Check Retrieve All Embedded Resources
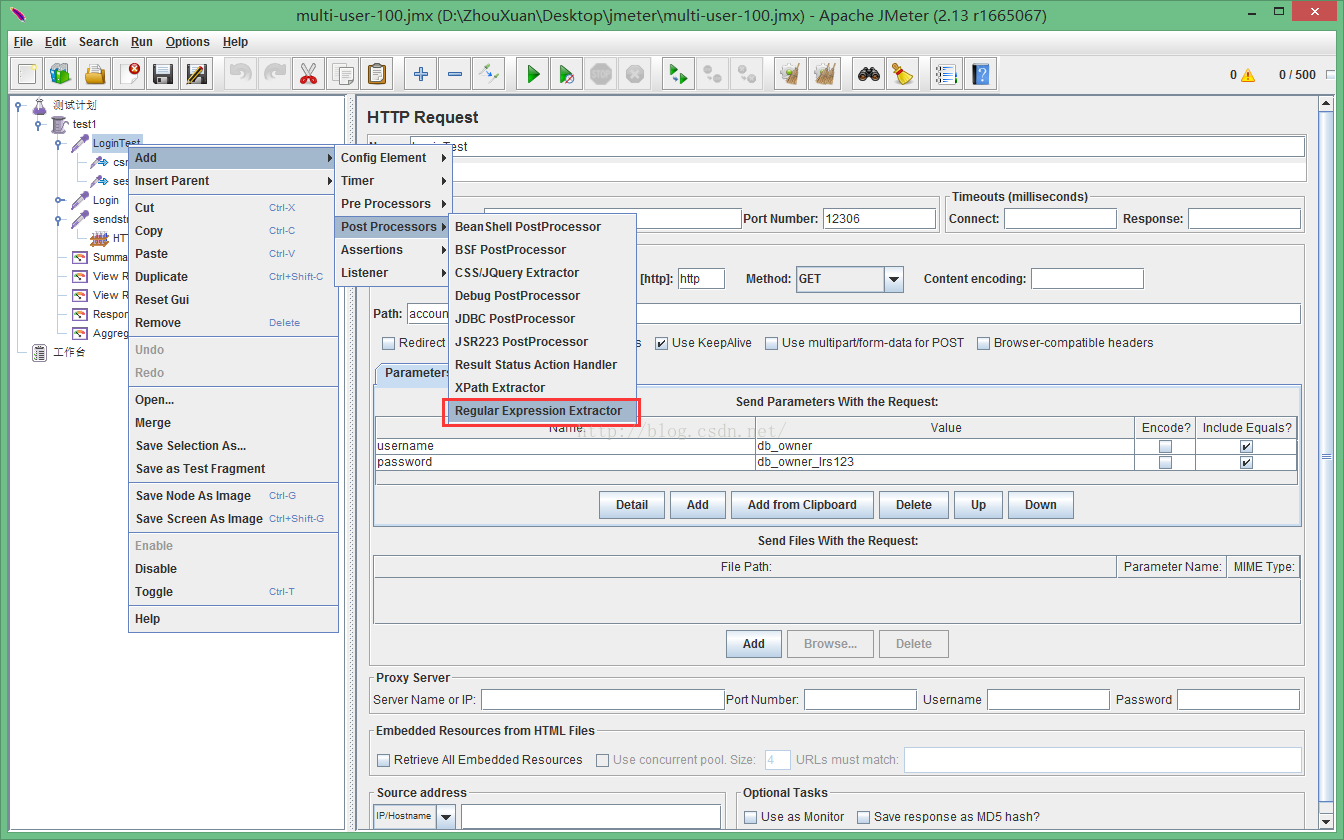The image size is (1344, 840). [x=383, y=760]
